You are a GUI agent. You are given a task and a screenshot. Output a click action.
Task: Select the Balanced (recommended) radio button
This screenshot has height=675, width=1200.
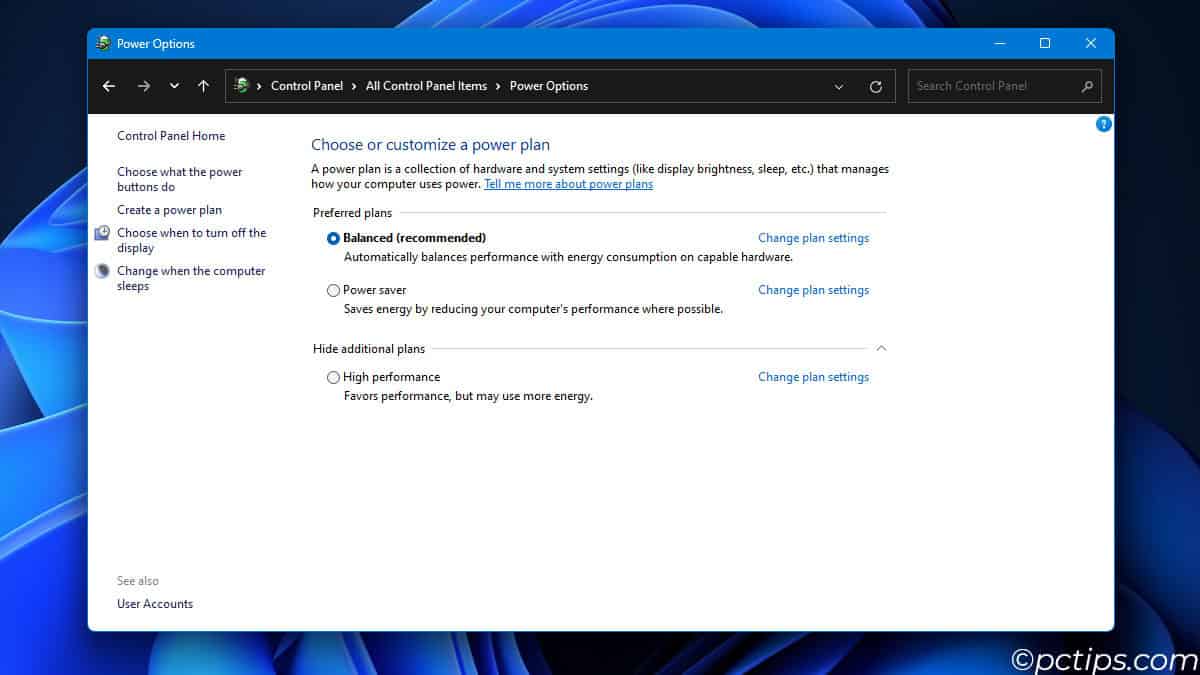click(x=333, y=238)
